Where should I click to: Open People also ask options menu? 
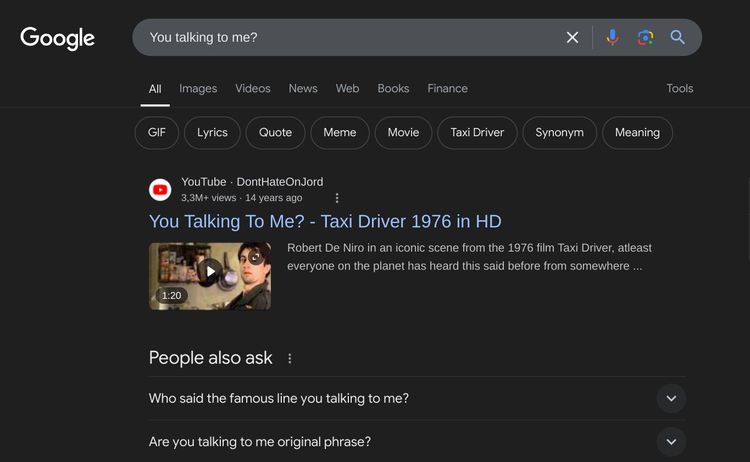(290, 358)
